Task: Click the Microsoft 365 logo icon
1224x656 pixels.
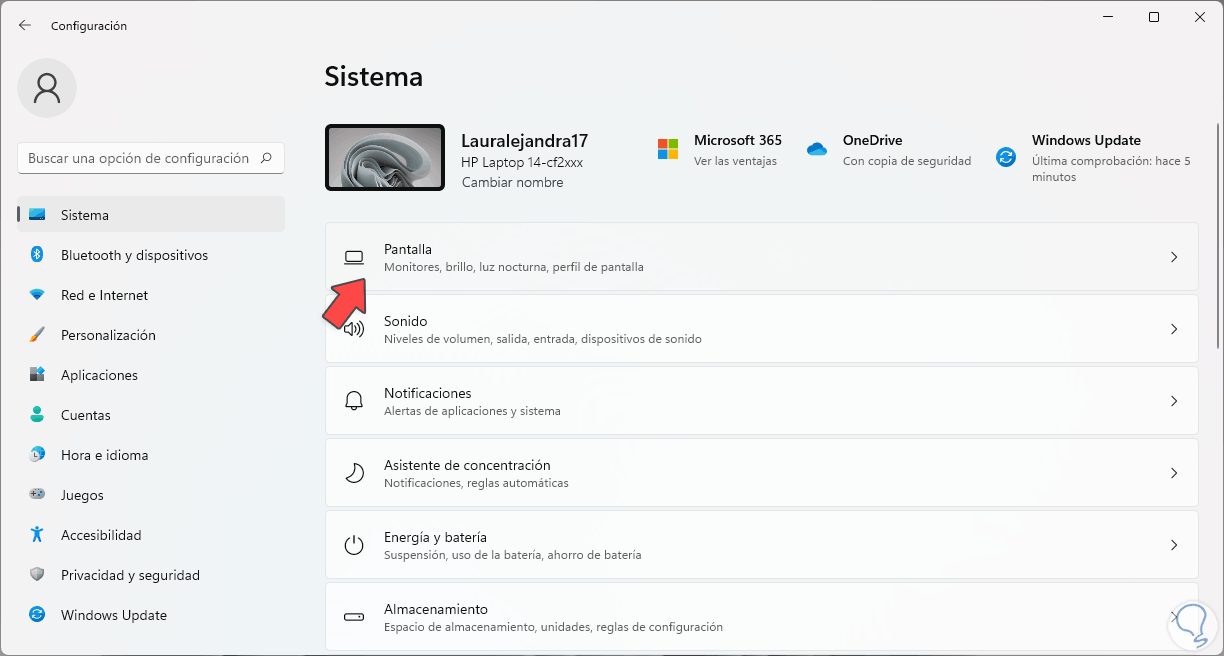Action: coord(667,149)
